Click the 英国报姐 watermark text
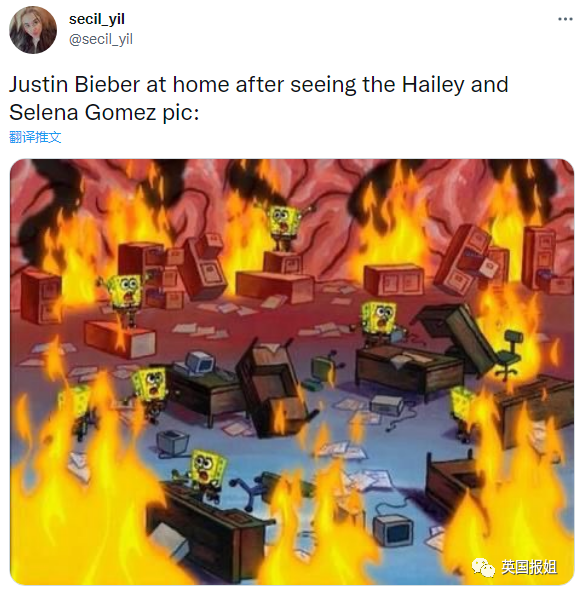This screenshot has height=594, width=576. point(529,567)
